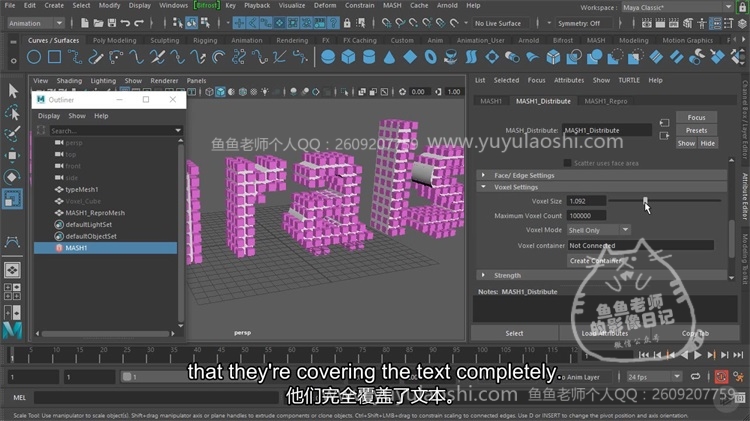Toggle viewport use all lights icon
This screenshot has height=421, width=750.
click(265, 92)
